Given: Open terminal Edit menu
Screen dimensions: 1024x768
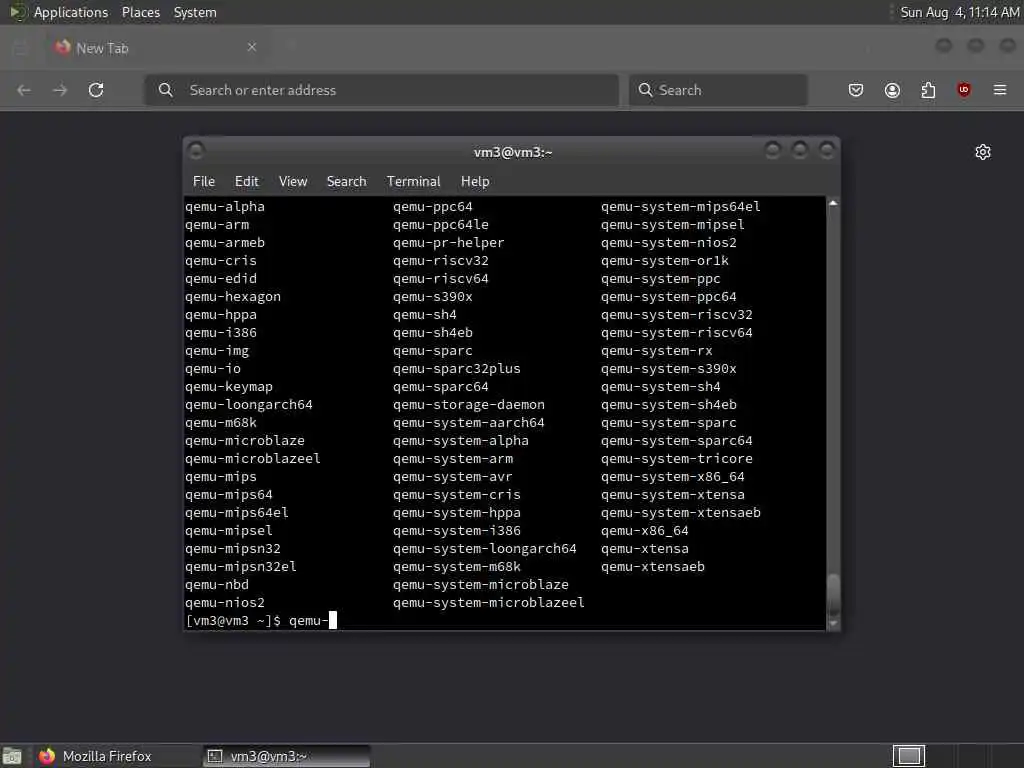Looking at the screenshot, I should pos(246,182).
